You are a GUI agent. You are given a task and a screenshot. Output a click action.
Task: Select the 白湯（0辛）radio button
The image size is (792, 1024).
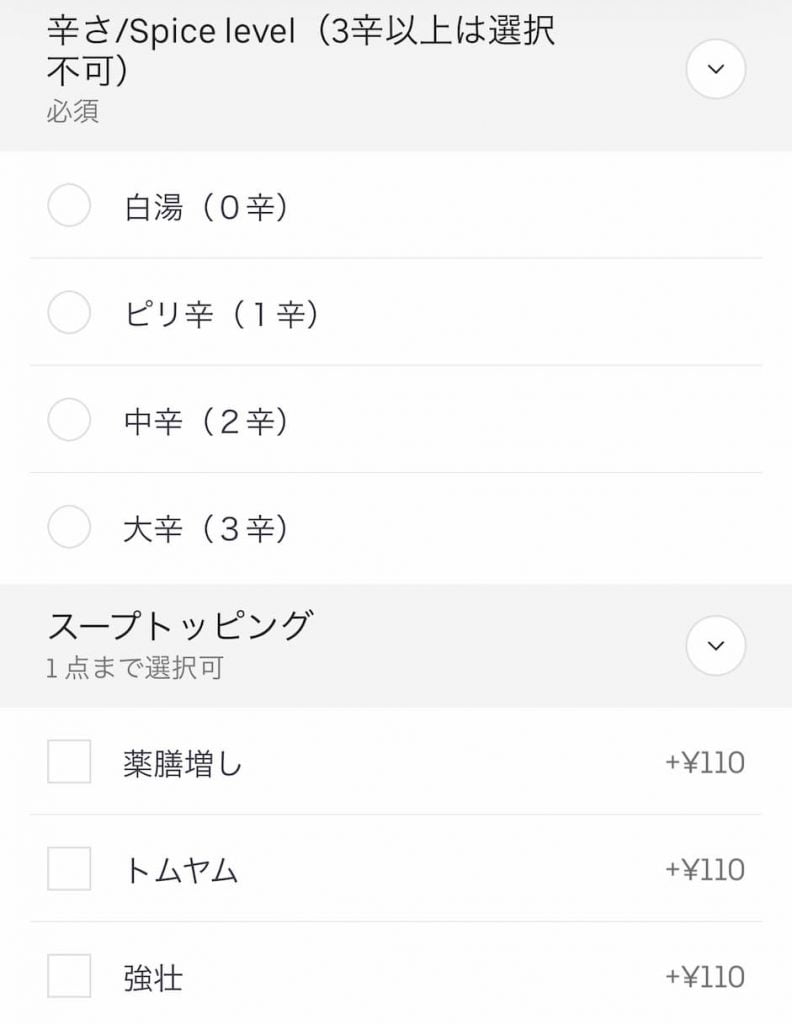tap(69, 207)
